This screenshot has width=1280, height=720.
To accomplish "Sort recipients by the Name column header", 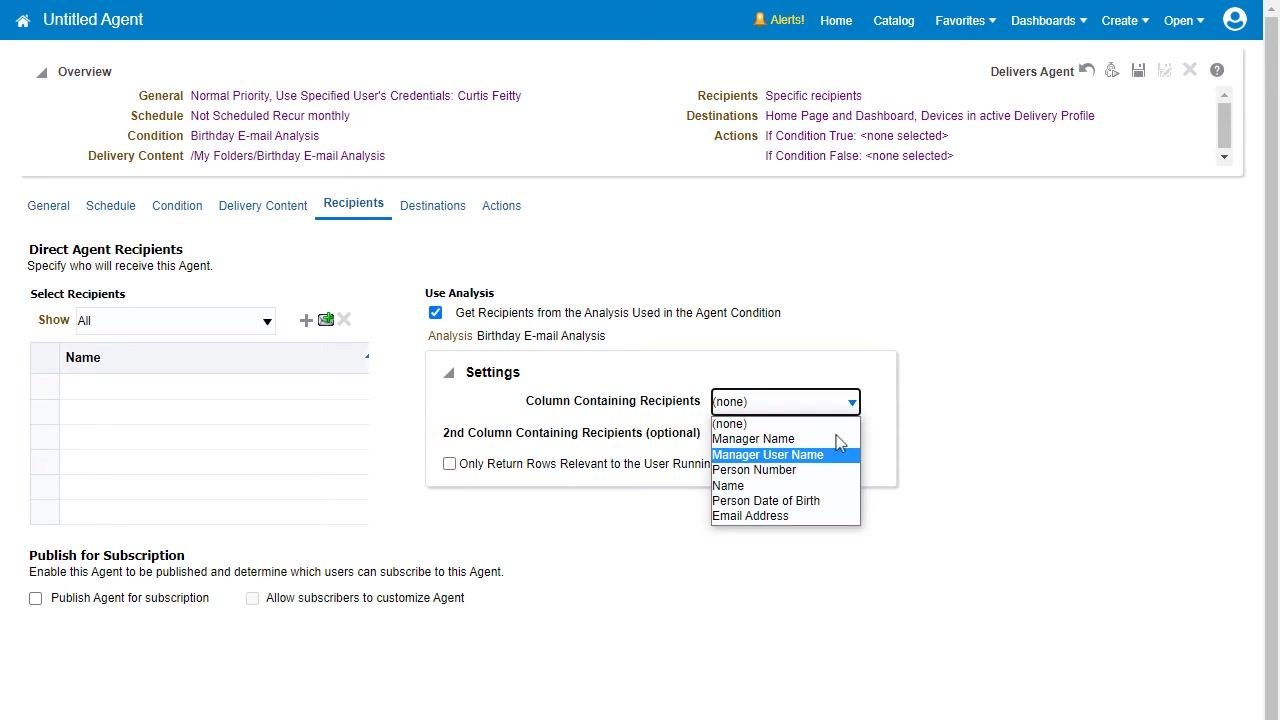I will coord(214,357).
